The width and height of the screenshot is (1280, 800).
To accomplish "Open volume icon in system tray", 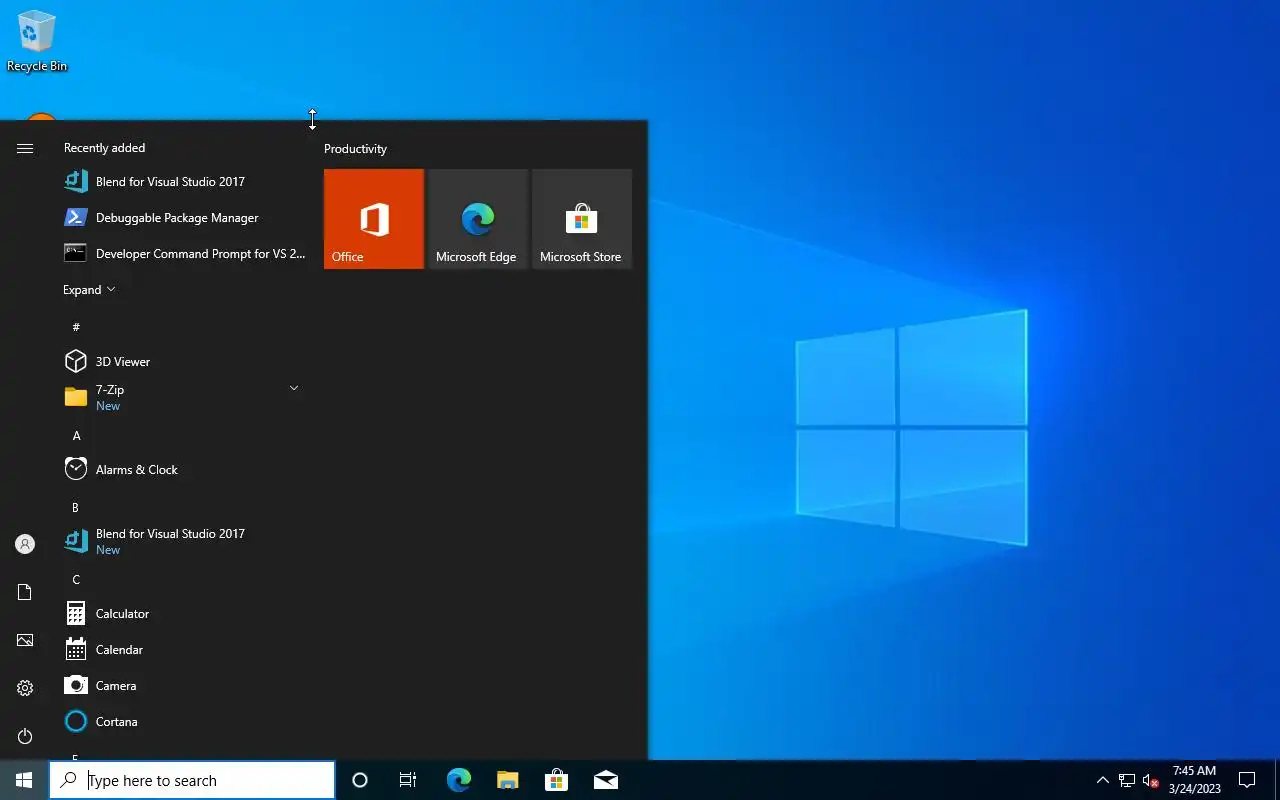I will coord(1150,780).
